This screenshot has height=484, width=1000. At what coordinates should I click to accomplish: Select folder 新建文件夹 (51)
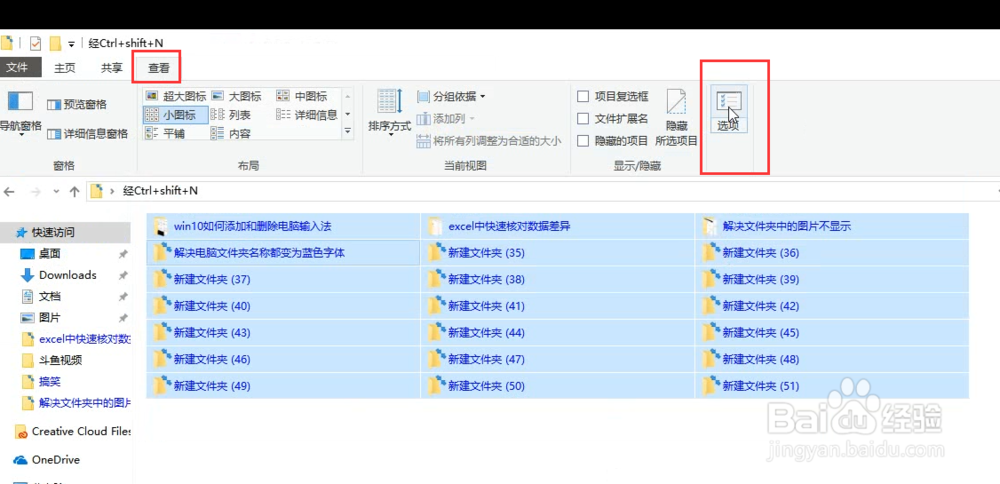(832, 386)
